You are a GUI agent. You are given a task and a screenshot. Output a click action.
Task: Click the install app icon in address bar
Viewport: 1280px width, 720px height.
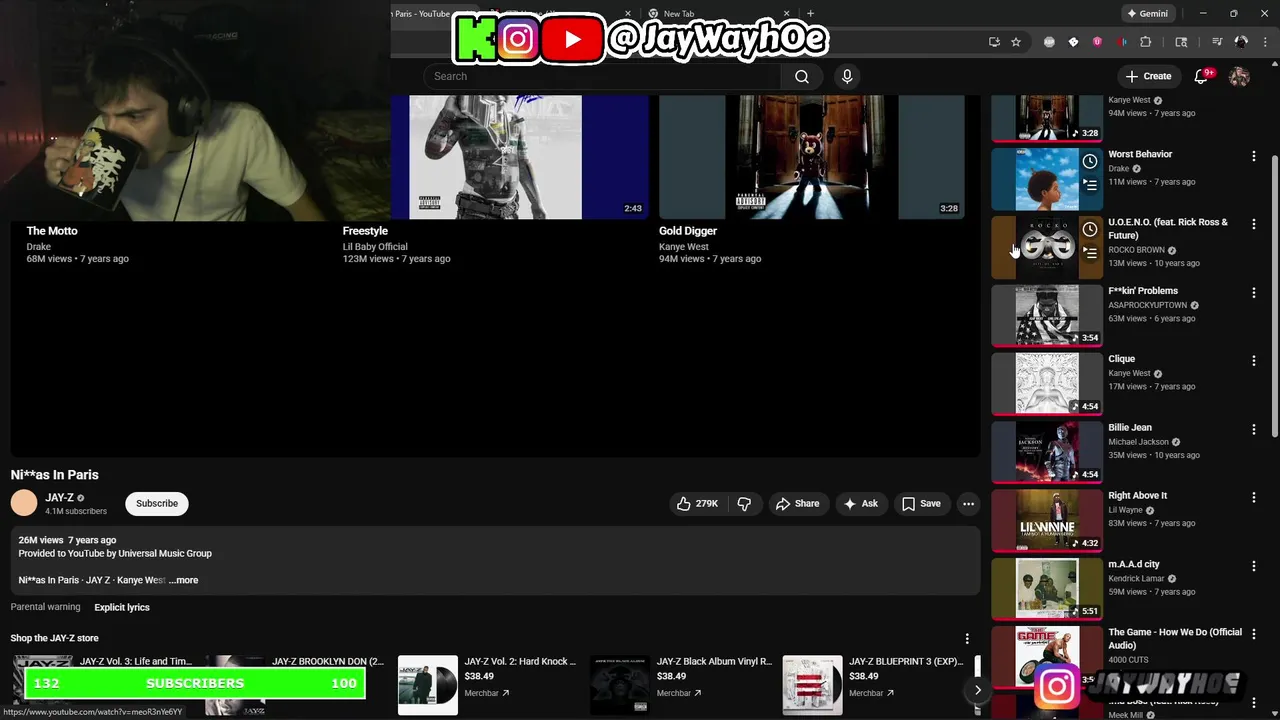coord(994,42)
